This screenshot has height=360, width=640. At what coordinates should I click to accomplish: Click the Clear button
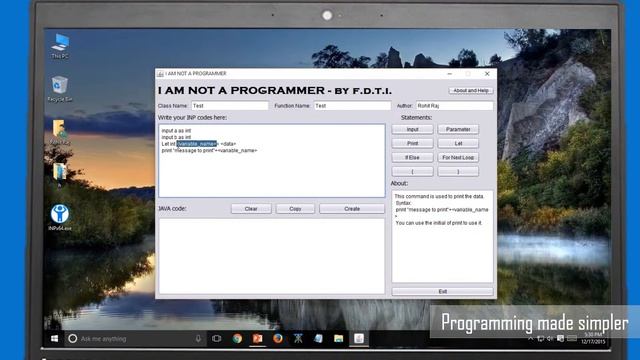pyautogui.click(x=251, y=209)
